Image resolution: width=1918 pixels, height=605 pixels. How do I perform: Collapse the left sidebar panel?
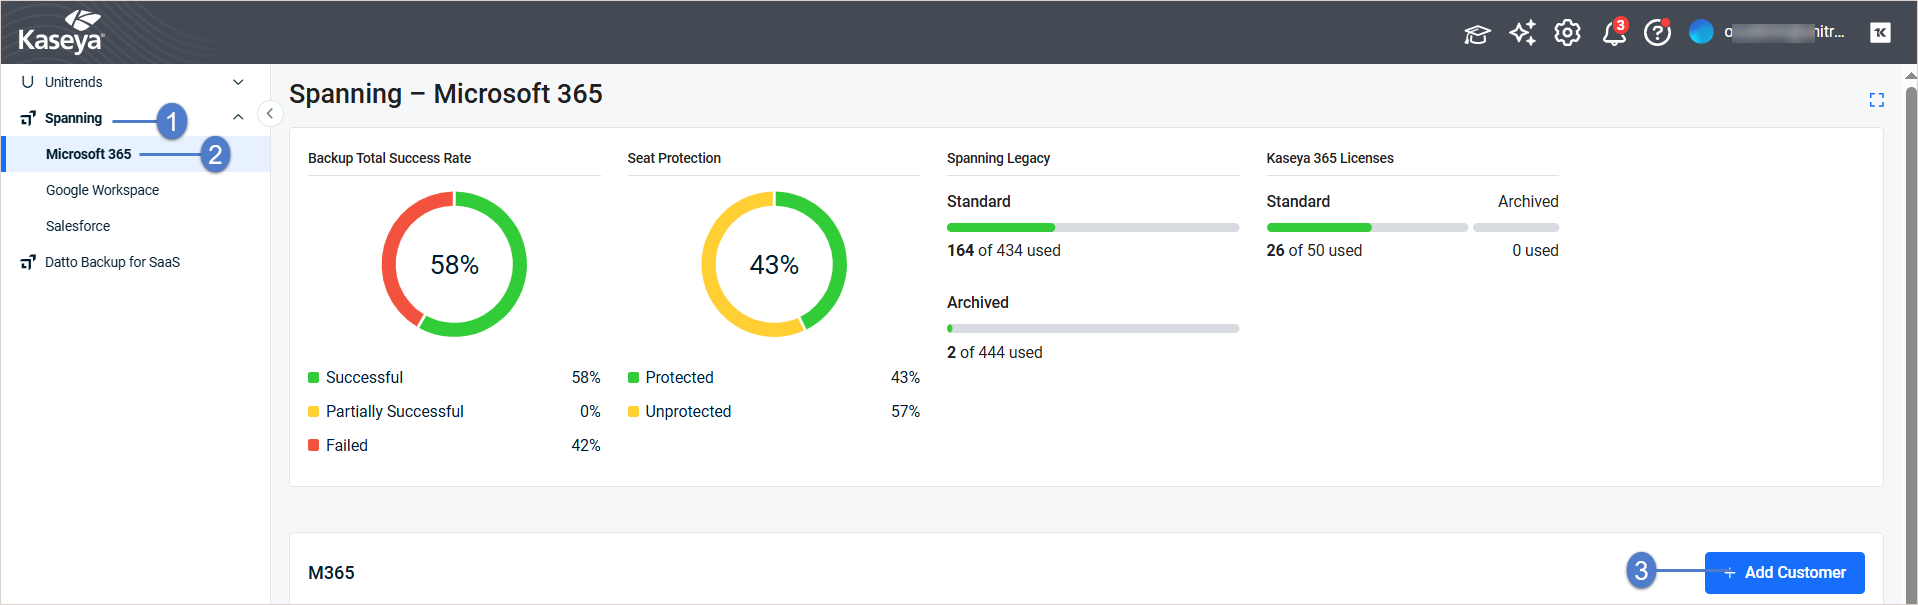click(x=269, y=114)
